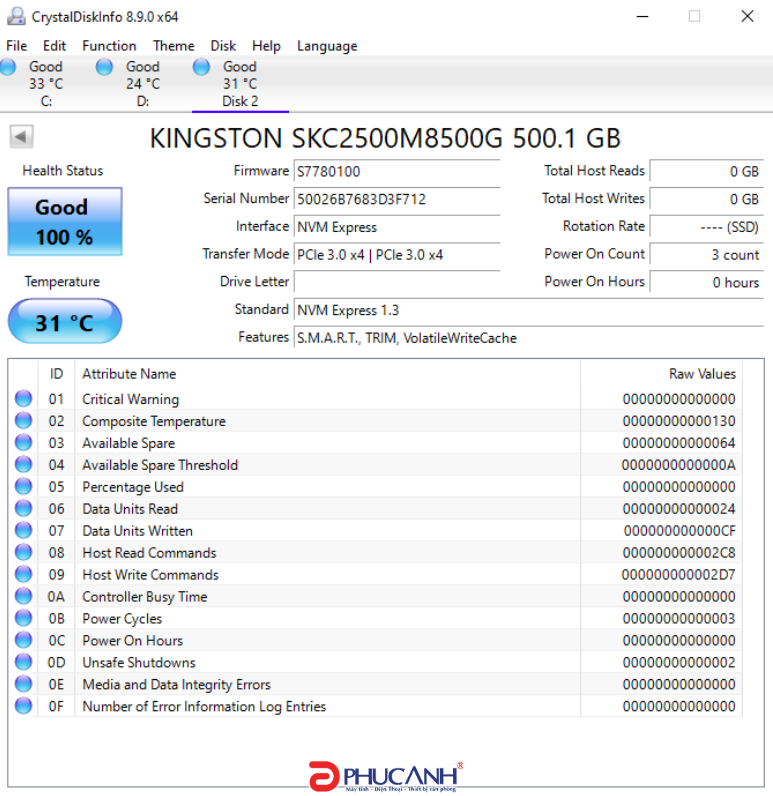
Task: Select the Power Cycles attribute name
Action: coord(122,619)
